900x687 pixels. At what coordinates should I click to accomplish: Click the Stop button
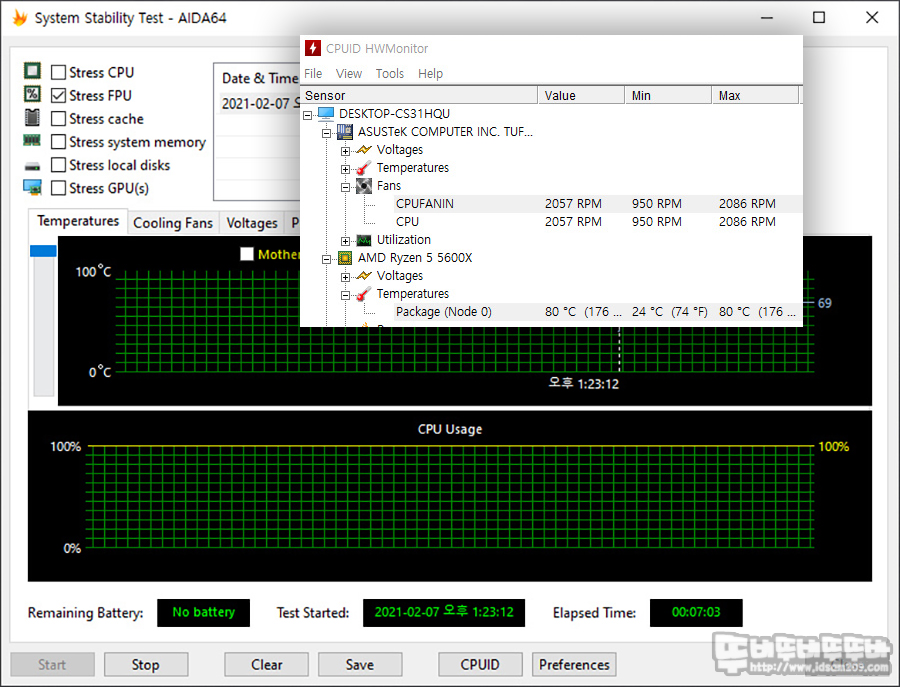(146, 665)
